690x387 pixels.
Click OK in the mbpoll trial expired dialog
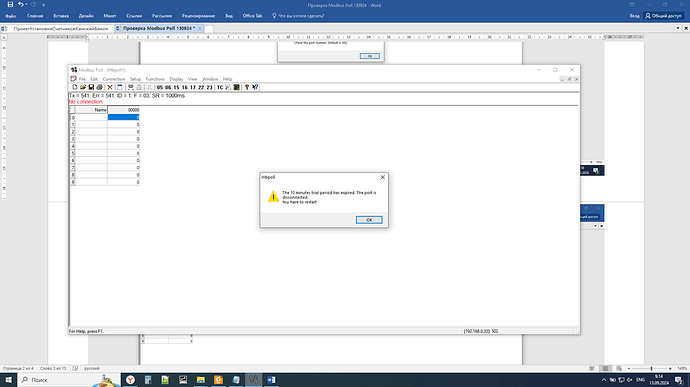pyautogui.click(x=369, y=220)
